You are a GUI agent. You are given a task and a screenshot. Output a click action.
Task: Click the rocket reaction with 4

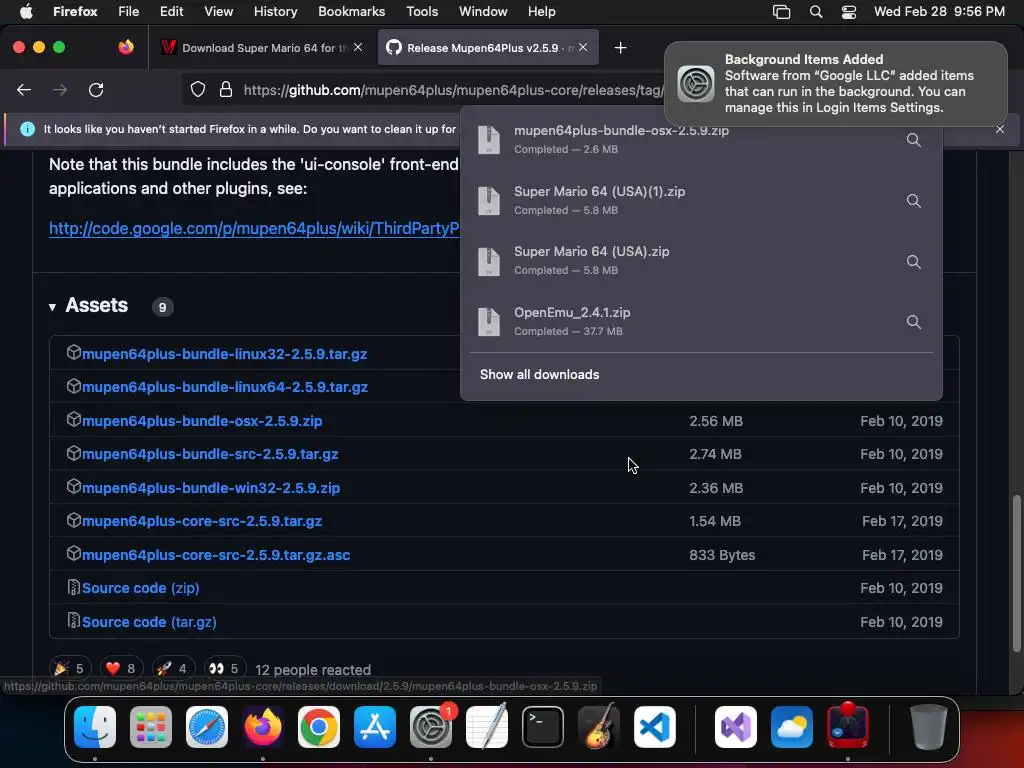(172, 668)
